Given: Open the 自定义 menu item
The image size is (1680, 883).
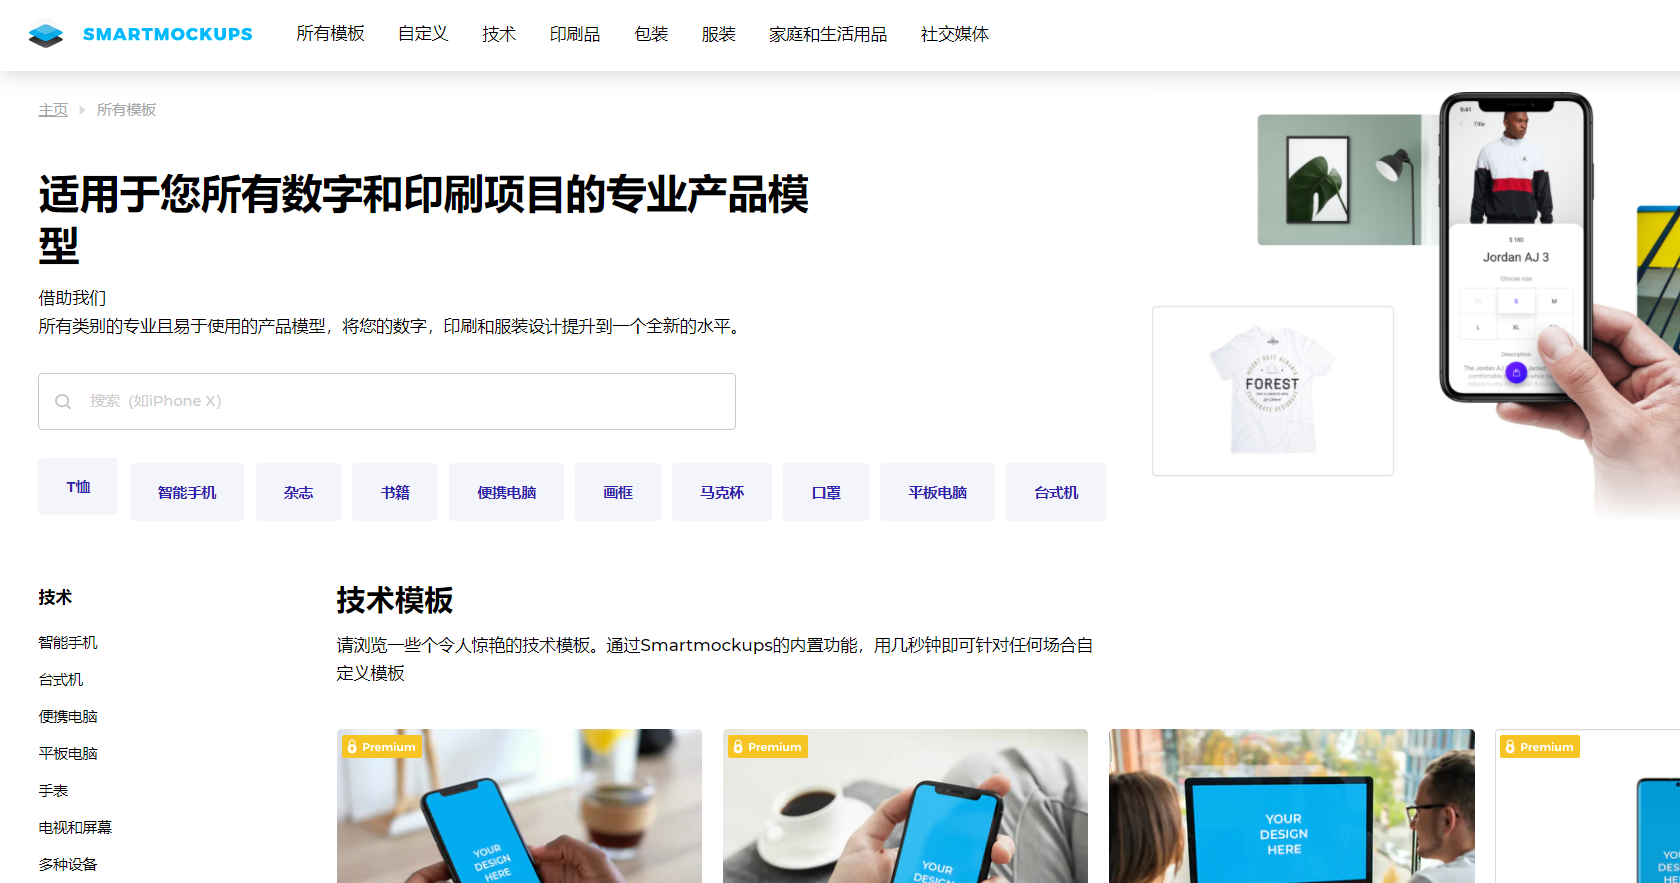Looking at the screenshot, I should [423, 34].
